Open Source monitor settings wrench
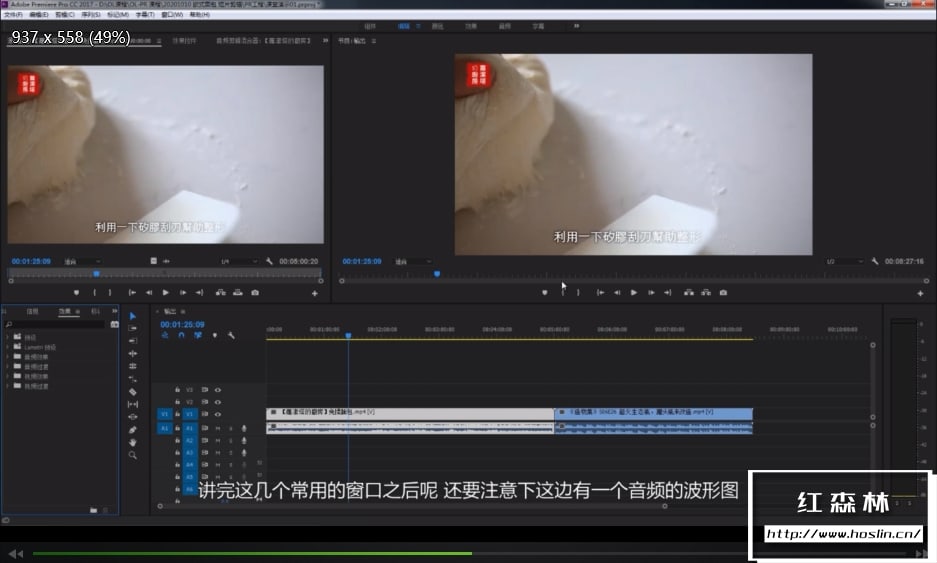This screenshot has height=563, width=937. coord(270,261)
